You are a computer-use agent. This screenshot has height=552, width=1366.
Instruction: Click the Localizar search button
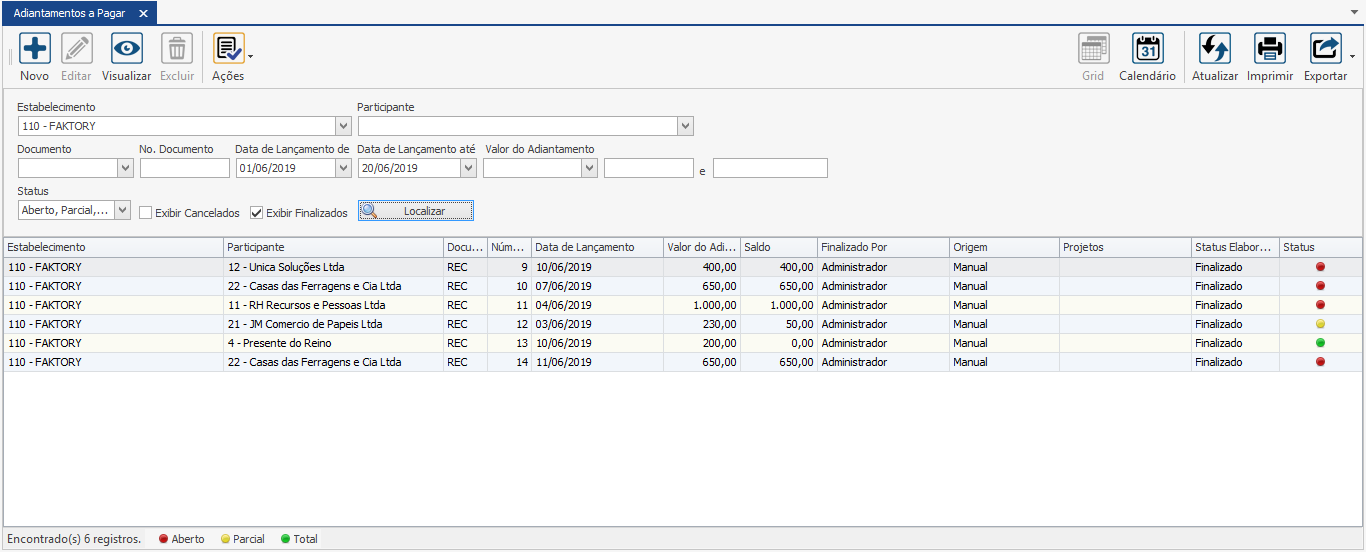click(x=416, y=211)
